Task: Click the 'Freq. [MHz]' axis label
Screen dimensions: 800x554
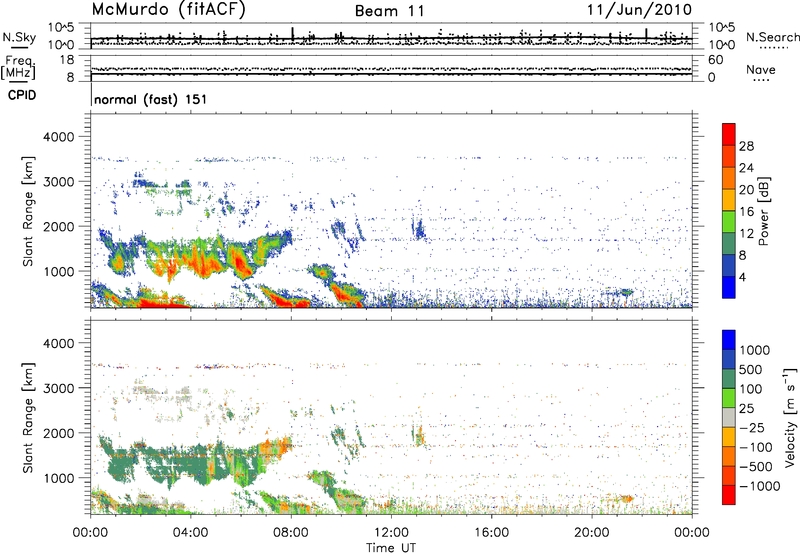Action: pos(19,68)
